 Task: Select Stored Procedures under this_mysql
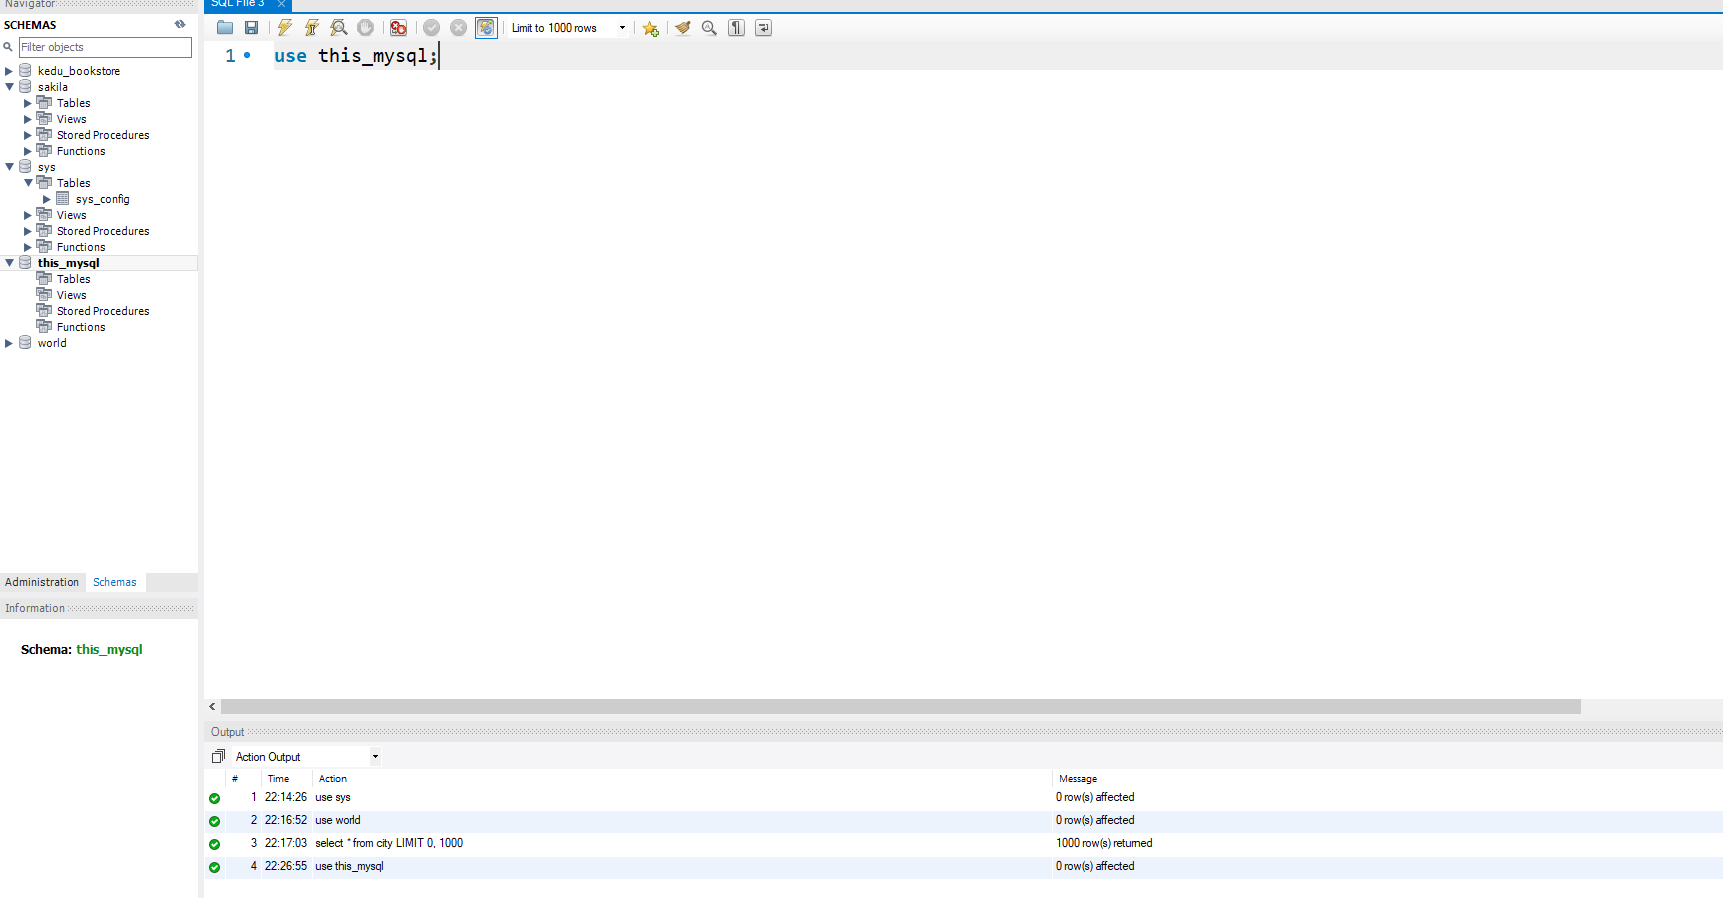[x=103, y=311]
